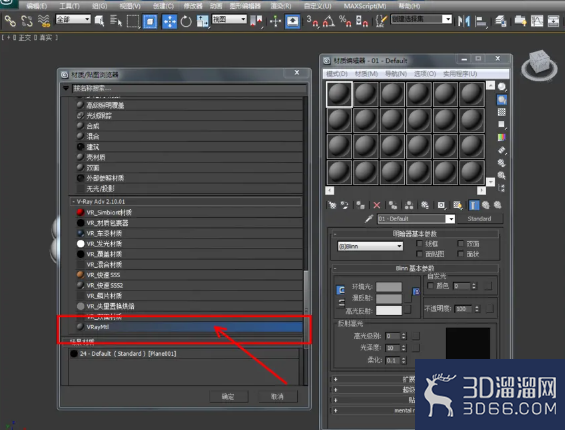
Task: Enable the self-illumination 颜色 checkbox
Action: pyautogui.click(x=430, y=285)
